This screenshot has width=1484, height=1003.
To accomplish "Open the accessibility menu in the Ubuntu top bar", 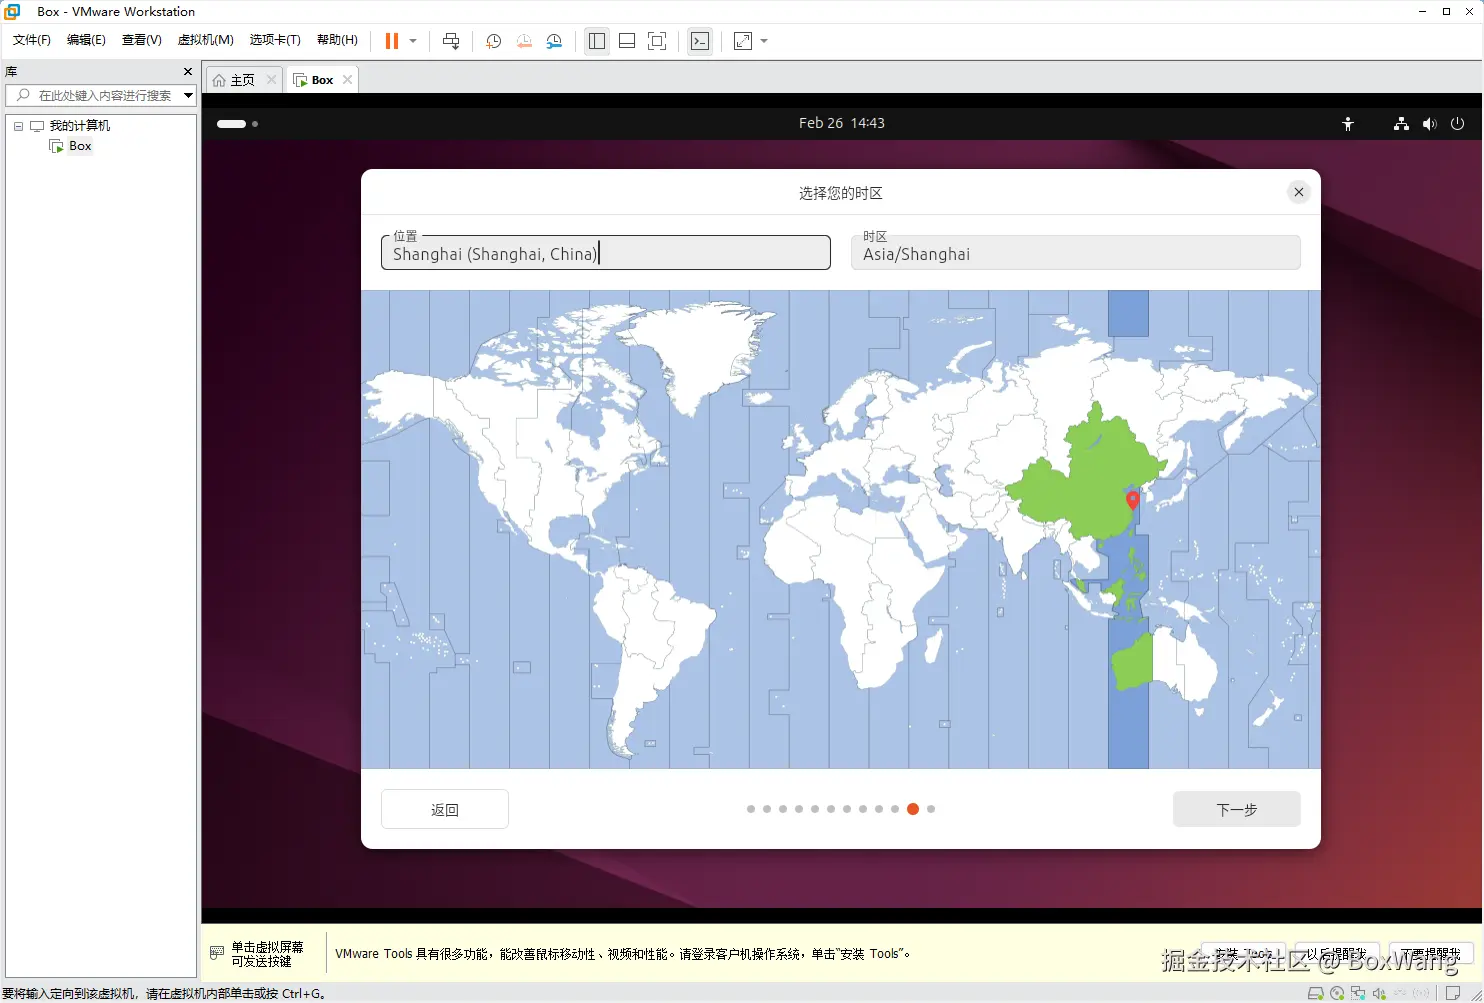I will pyautogui.click(x=1348, y=124).
